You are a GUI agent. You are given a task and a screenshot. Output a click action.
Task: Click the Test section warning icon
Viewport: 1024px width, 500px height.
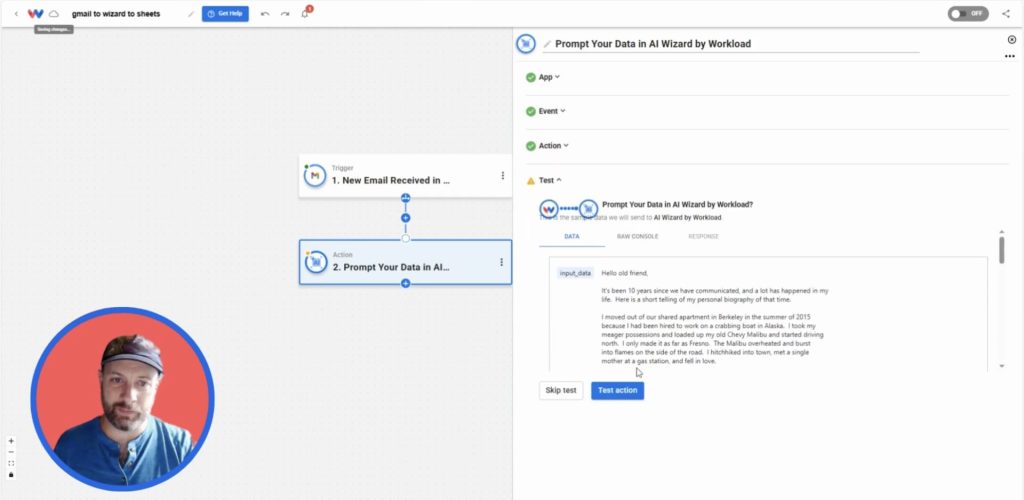click(530, 181)
